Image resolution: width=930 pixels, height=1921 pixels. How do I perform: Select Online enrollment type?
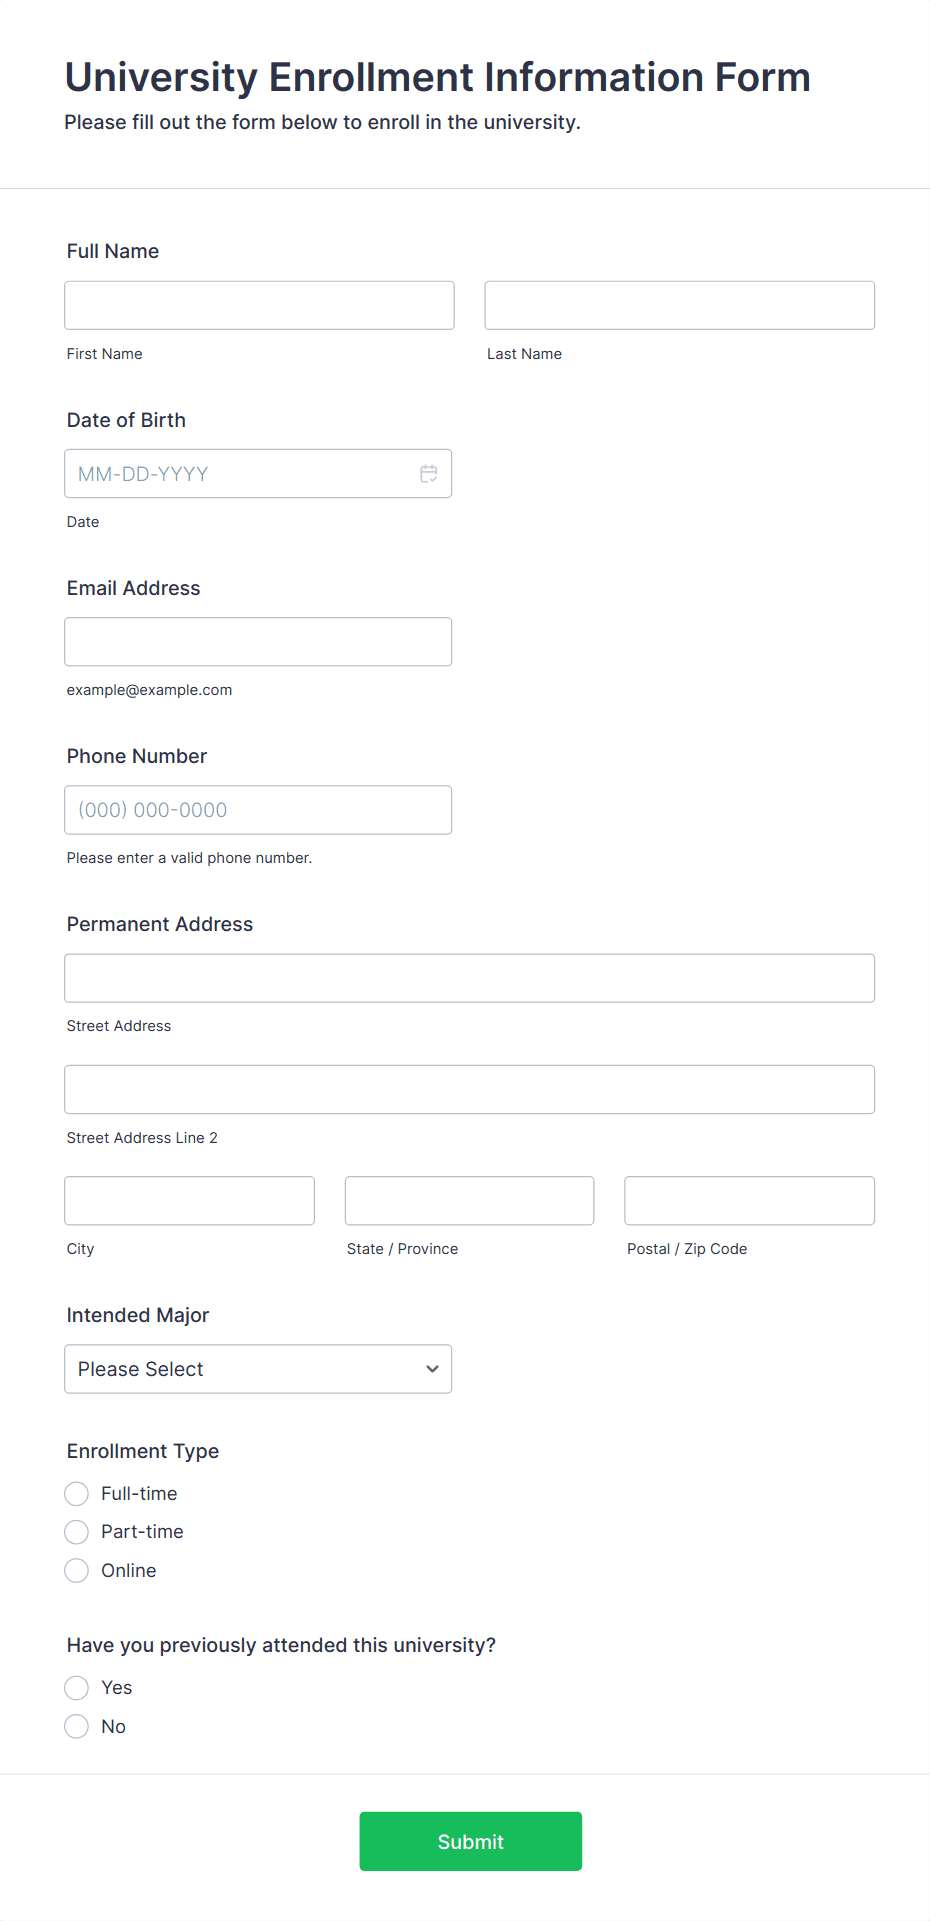(77, 1571)
